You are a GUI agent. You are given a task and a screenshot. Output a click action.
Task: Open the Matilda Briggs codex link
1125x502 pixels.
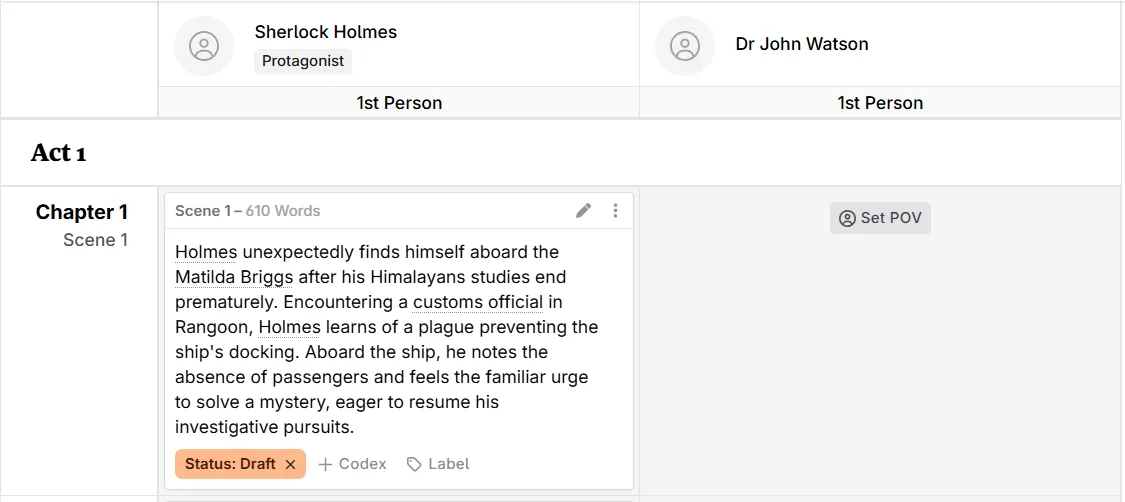point(234,277)
